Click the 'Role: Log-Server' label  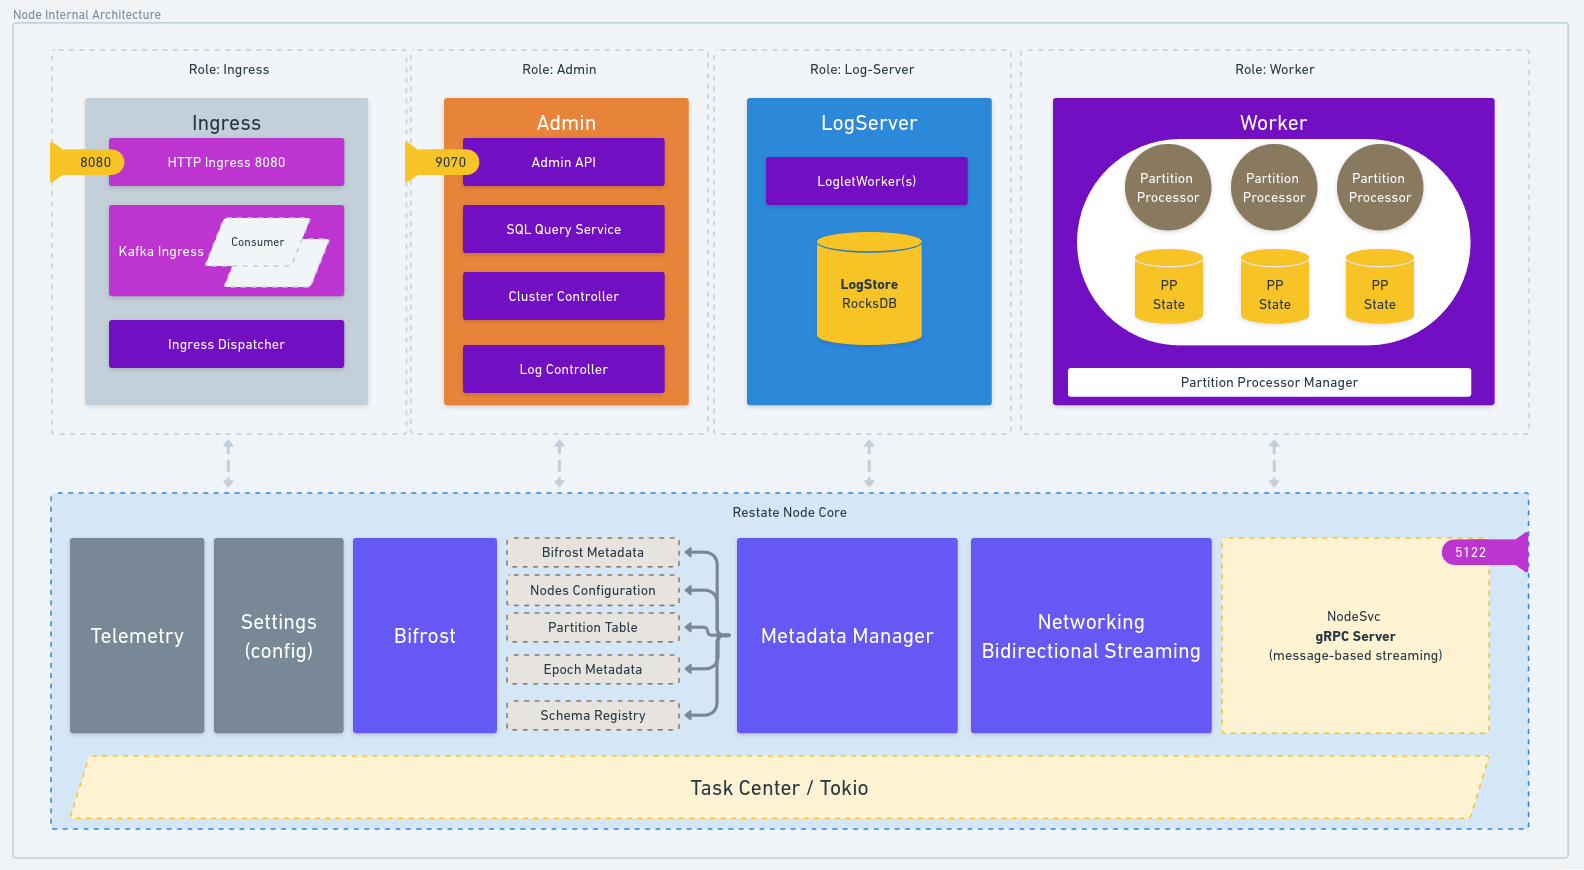pyautogui.click(x=862, y=69)
